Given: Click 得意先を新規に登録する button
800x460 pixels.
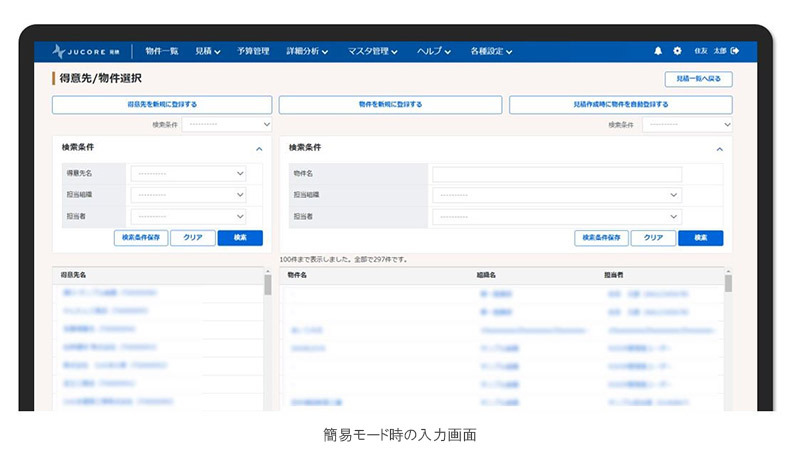Looking at the screenshot, I should click(162, 105).
